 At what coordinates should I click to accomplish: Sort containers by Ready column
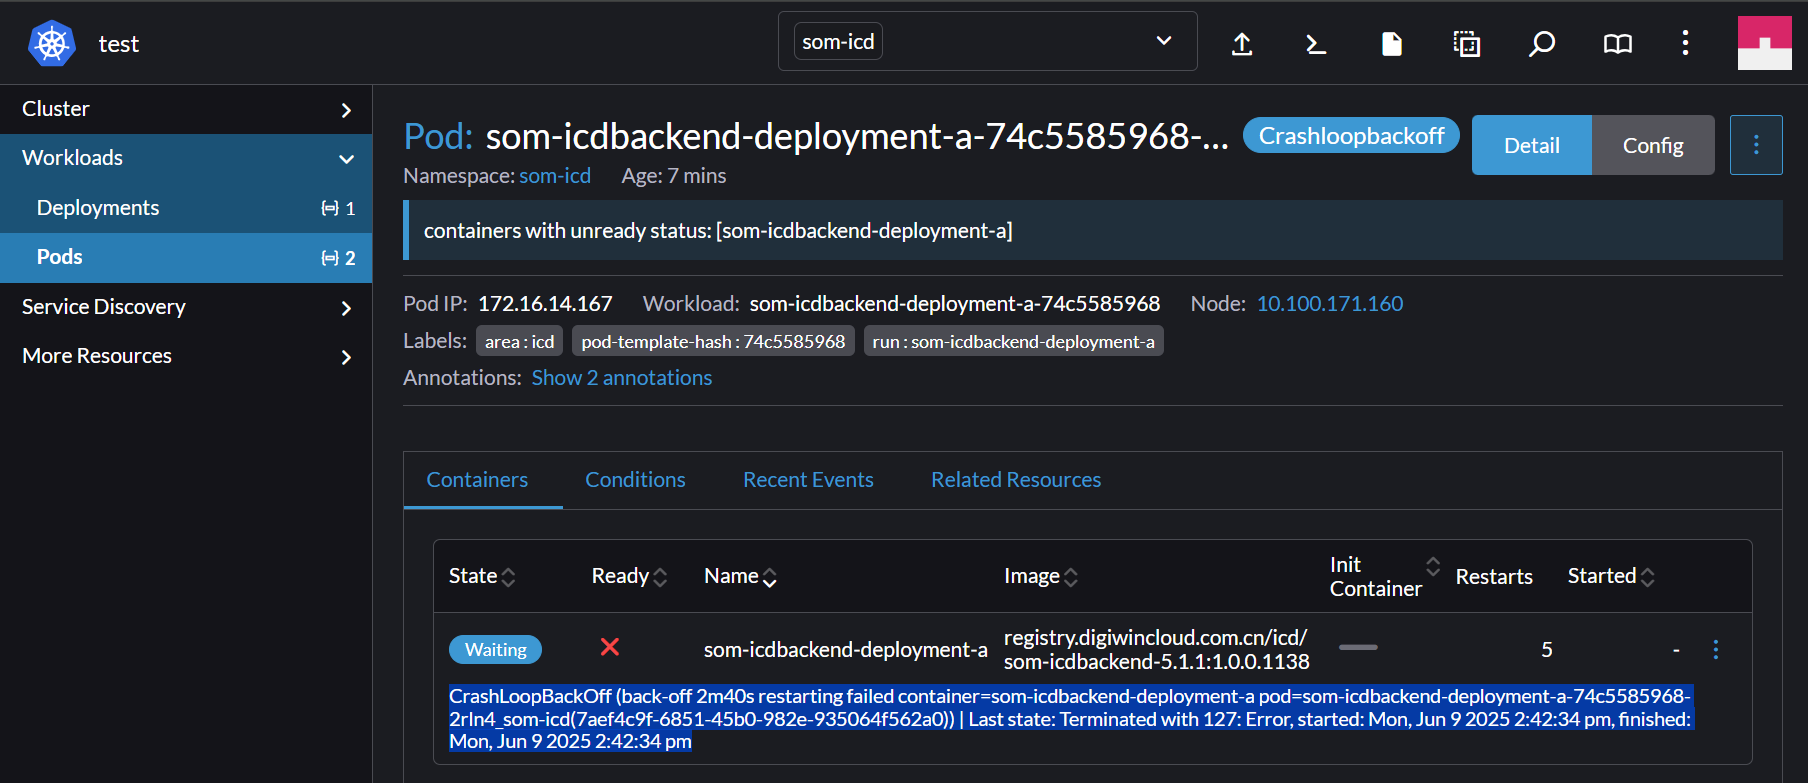(x=629, y=576)
